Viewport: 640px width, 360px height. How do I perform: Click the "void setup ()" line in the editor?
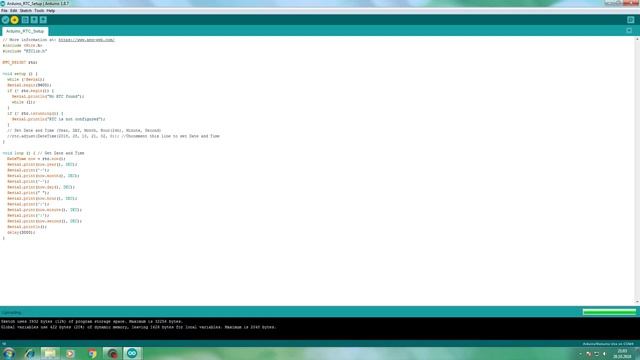pyautogui.click(x=20, y=74)
